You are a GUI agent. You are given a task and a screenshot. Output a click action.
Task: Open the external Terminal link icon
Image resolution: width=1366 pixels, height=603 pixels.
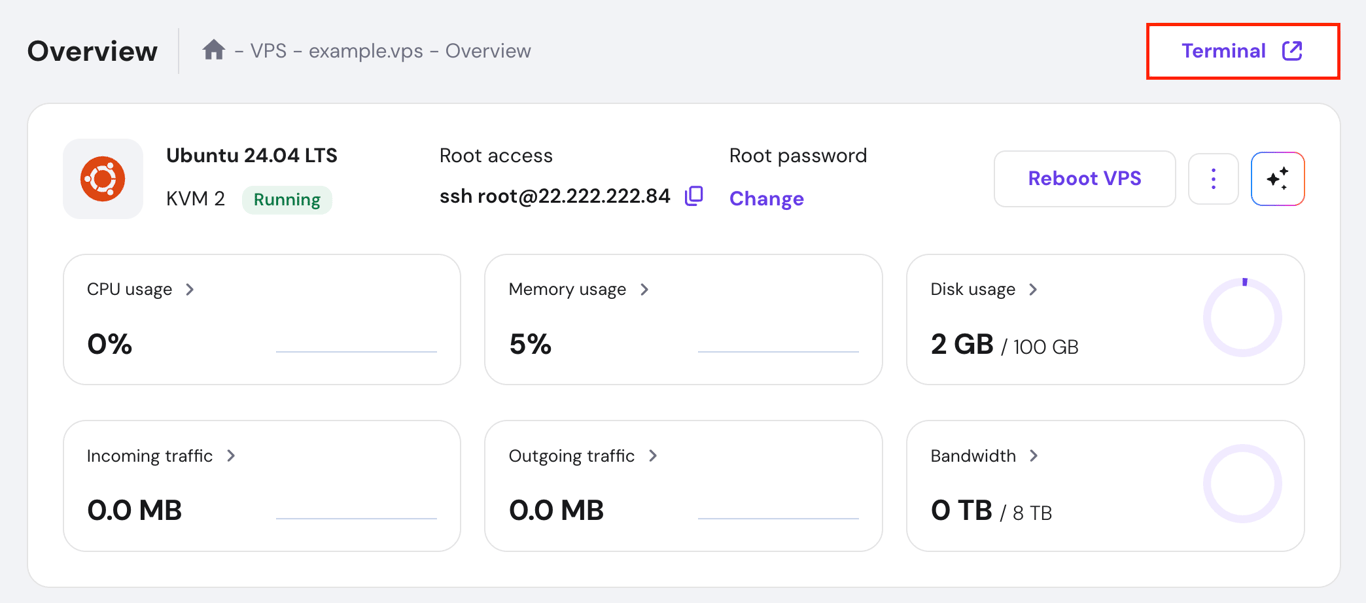[x=1294, y=50]
